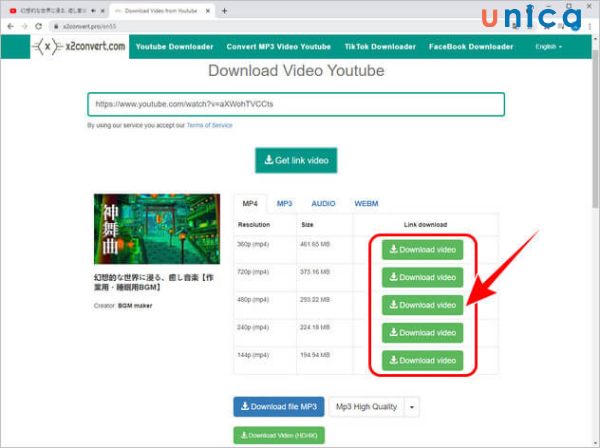
Task: Click the video thumbnail image
Action: (x=157, y=229)
